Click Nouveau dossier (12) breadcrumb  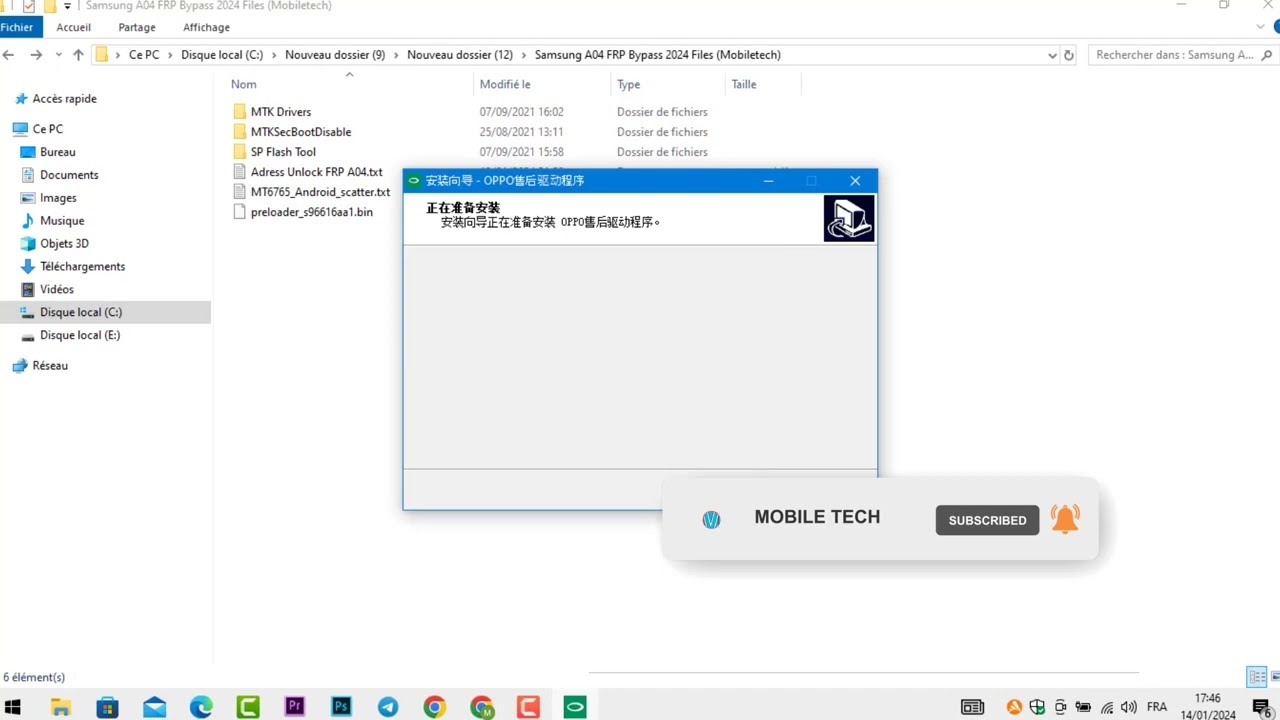(x=460, y=55)
